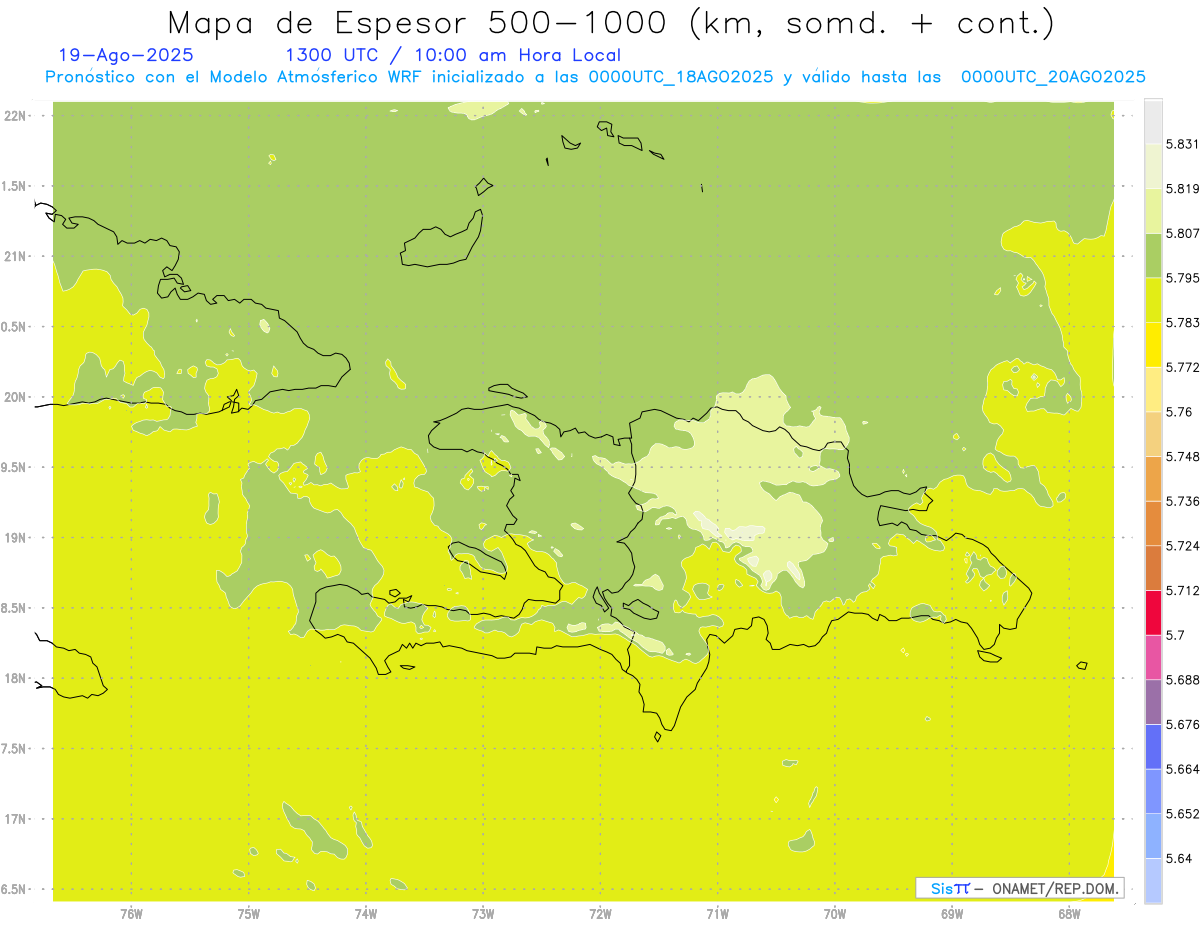Click the legend value 5.664
The width and height of the screenshot is (1200, 927).
click(x=1182, y=769)
